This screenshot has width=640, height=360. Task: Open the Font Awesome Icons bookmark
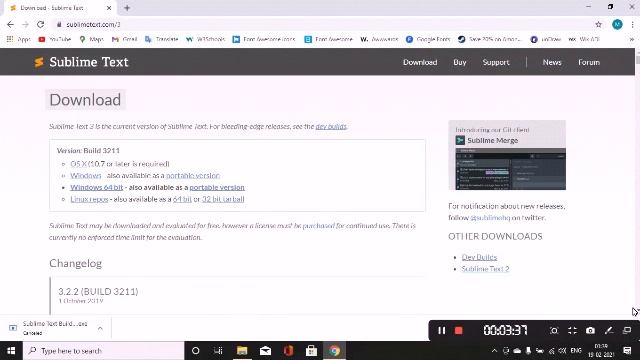(x=264, y=39)
